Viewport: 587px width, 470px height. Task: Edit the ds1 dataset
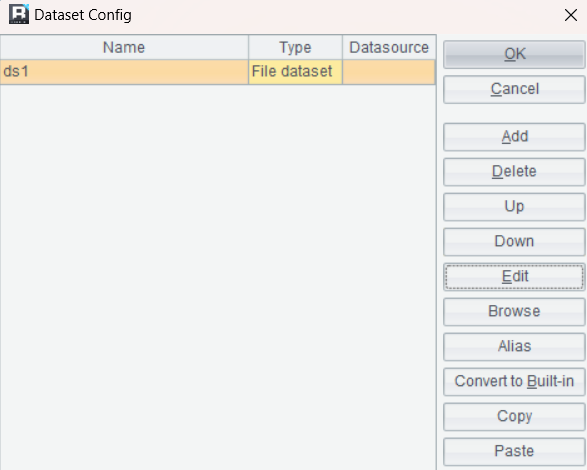(514, 277)
